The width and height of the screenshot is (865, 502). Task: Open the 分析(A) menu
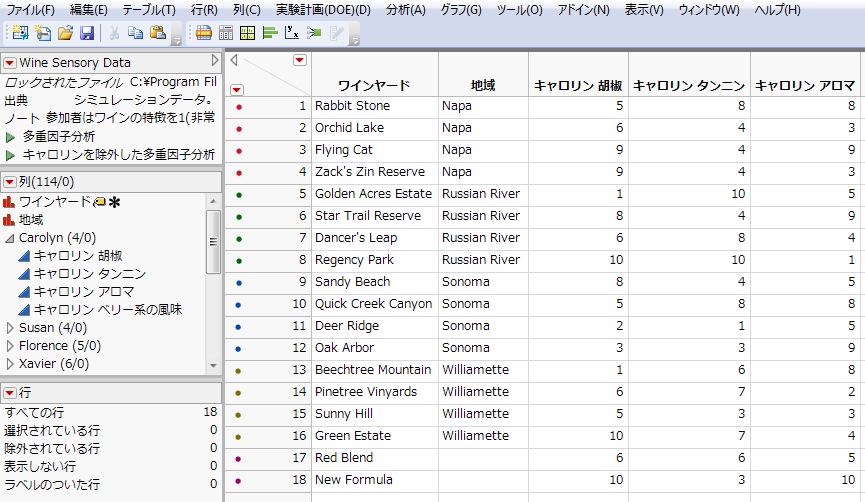click(x=405, y=10)
